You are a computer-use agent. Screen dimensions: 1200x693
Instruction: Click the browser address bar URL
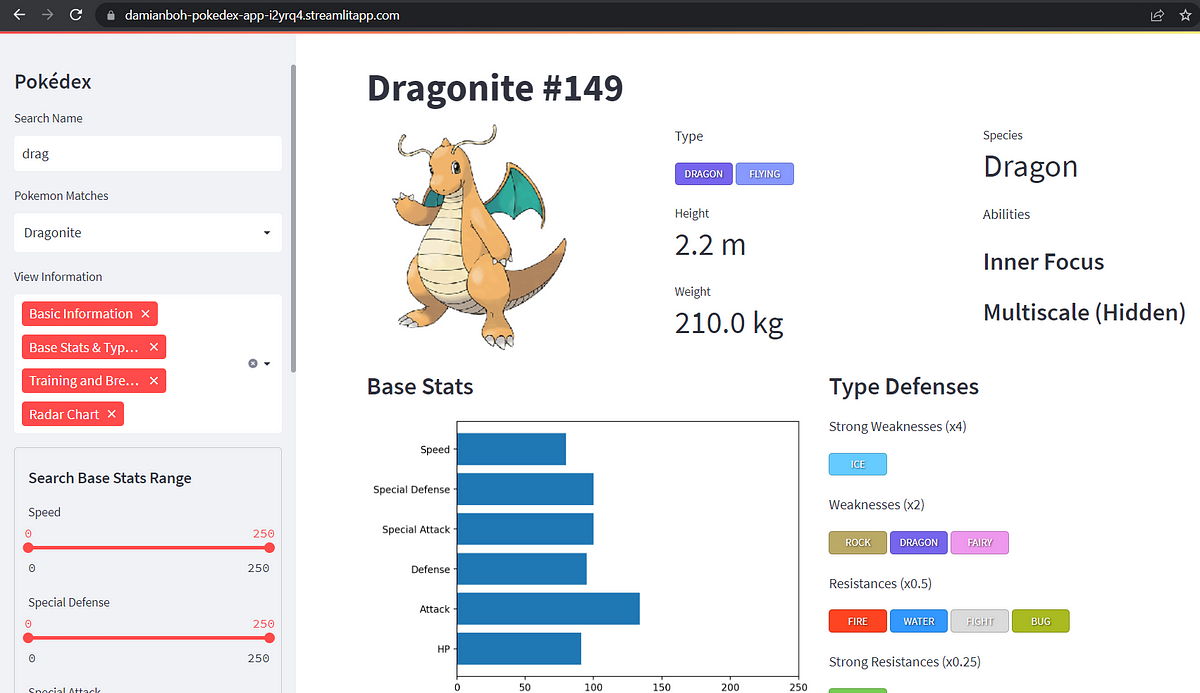pyautogui.click(x=262, y=15)
